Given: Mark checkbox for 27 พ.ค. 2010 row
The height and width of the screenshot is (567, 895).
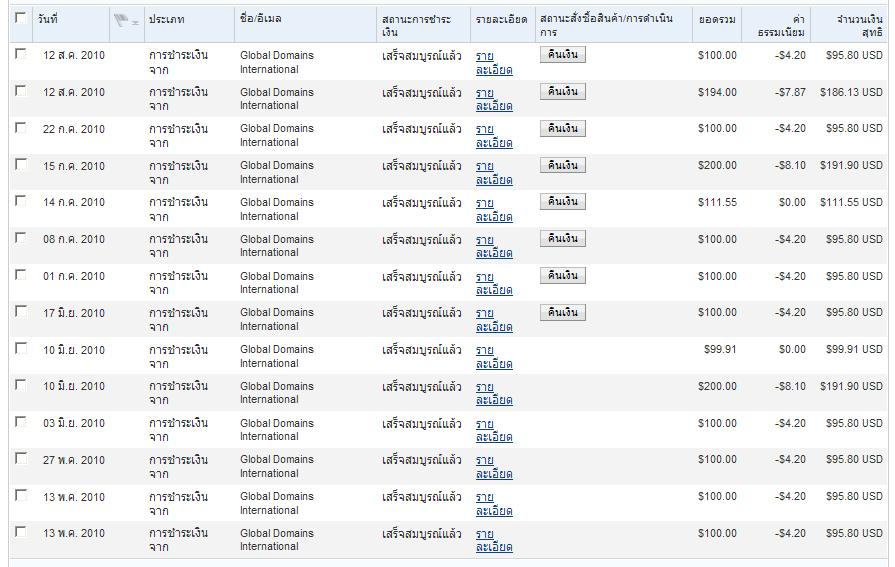Looking at the screenshot, I should click(21, 459).
